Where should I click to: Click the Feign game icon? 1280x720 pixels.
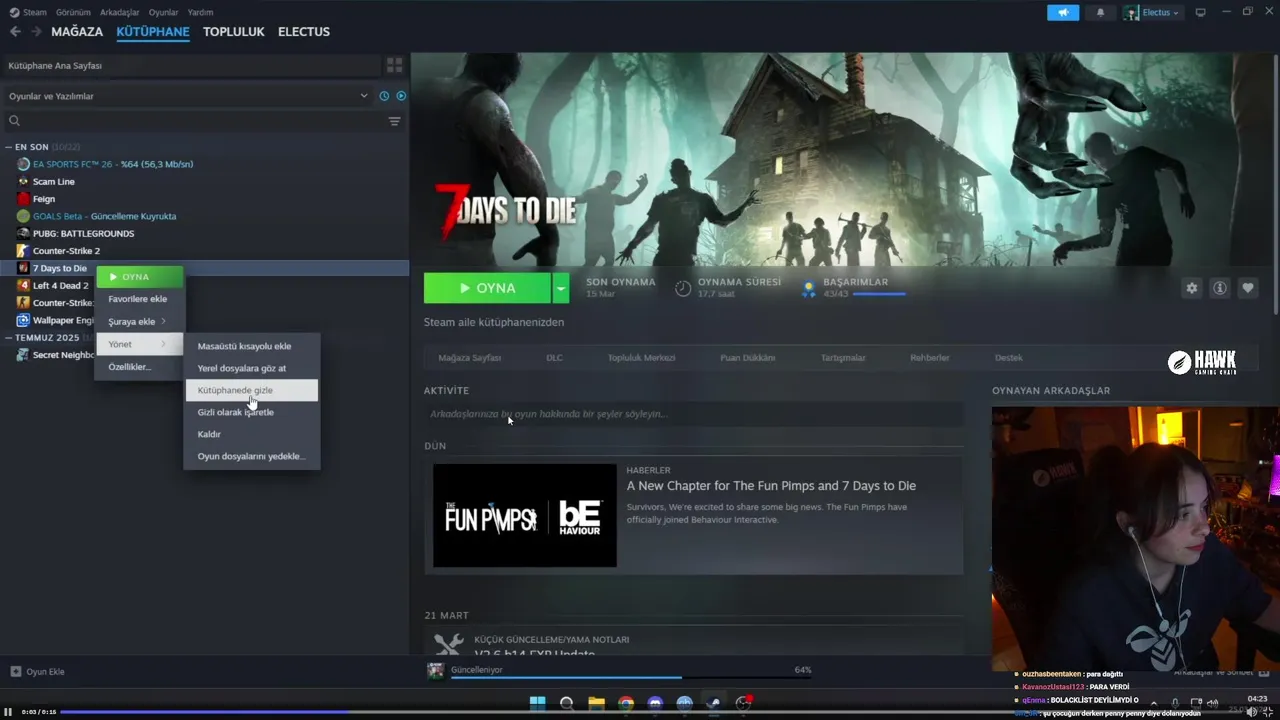click(x=23, y=199)
